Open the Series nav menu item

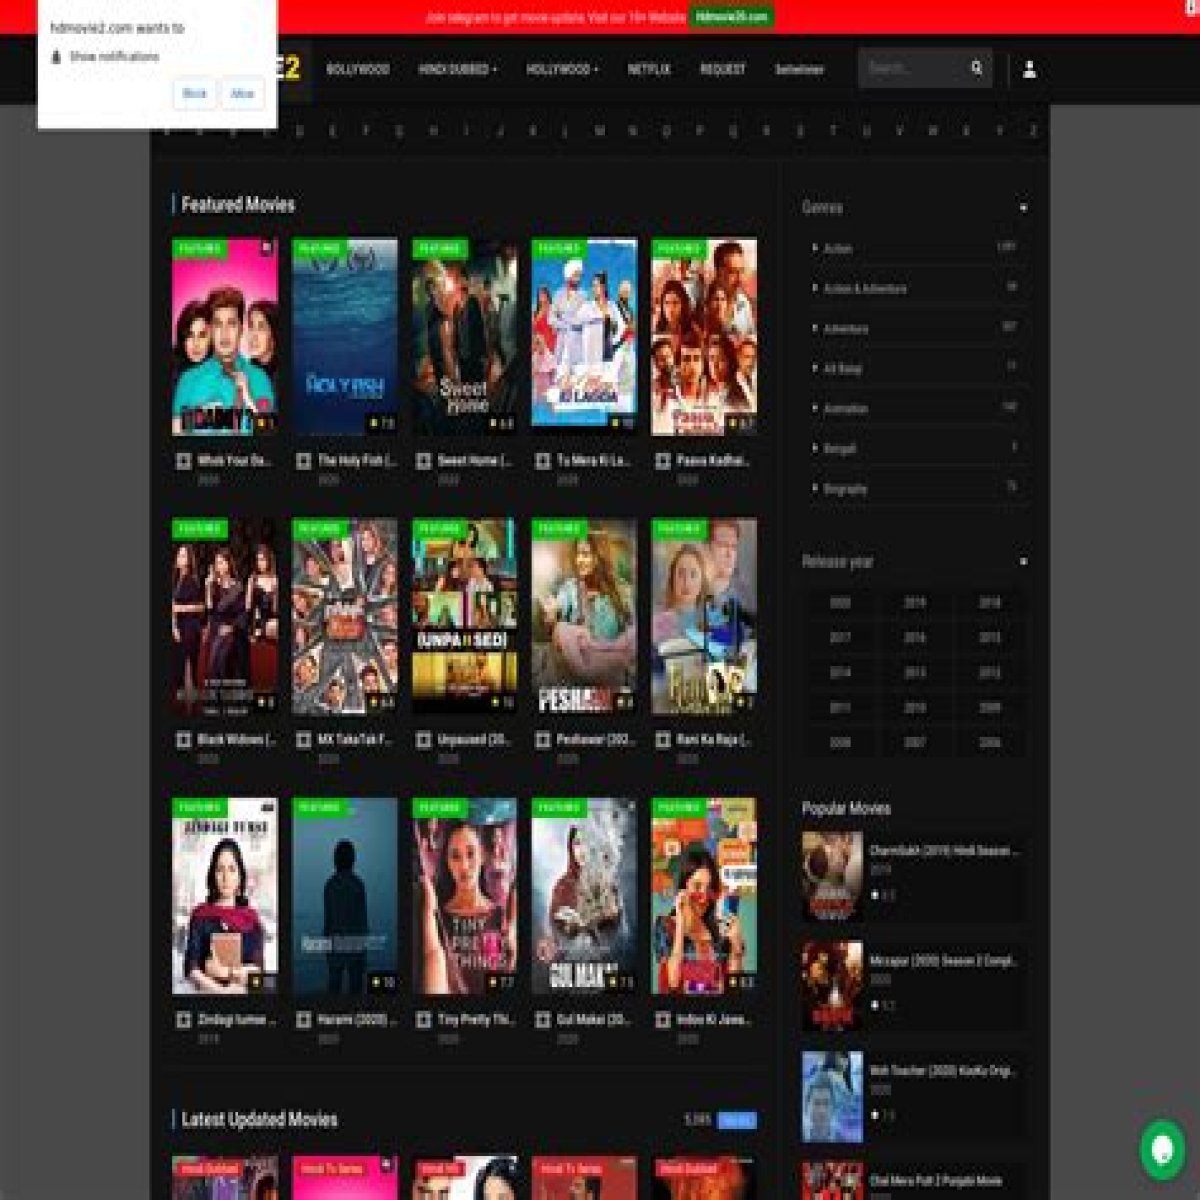coord(799,69)
